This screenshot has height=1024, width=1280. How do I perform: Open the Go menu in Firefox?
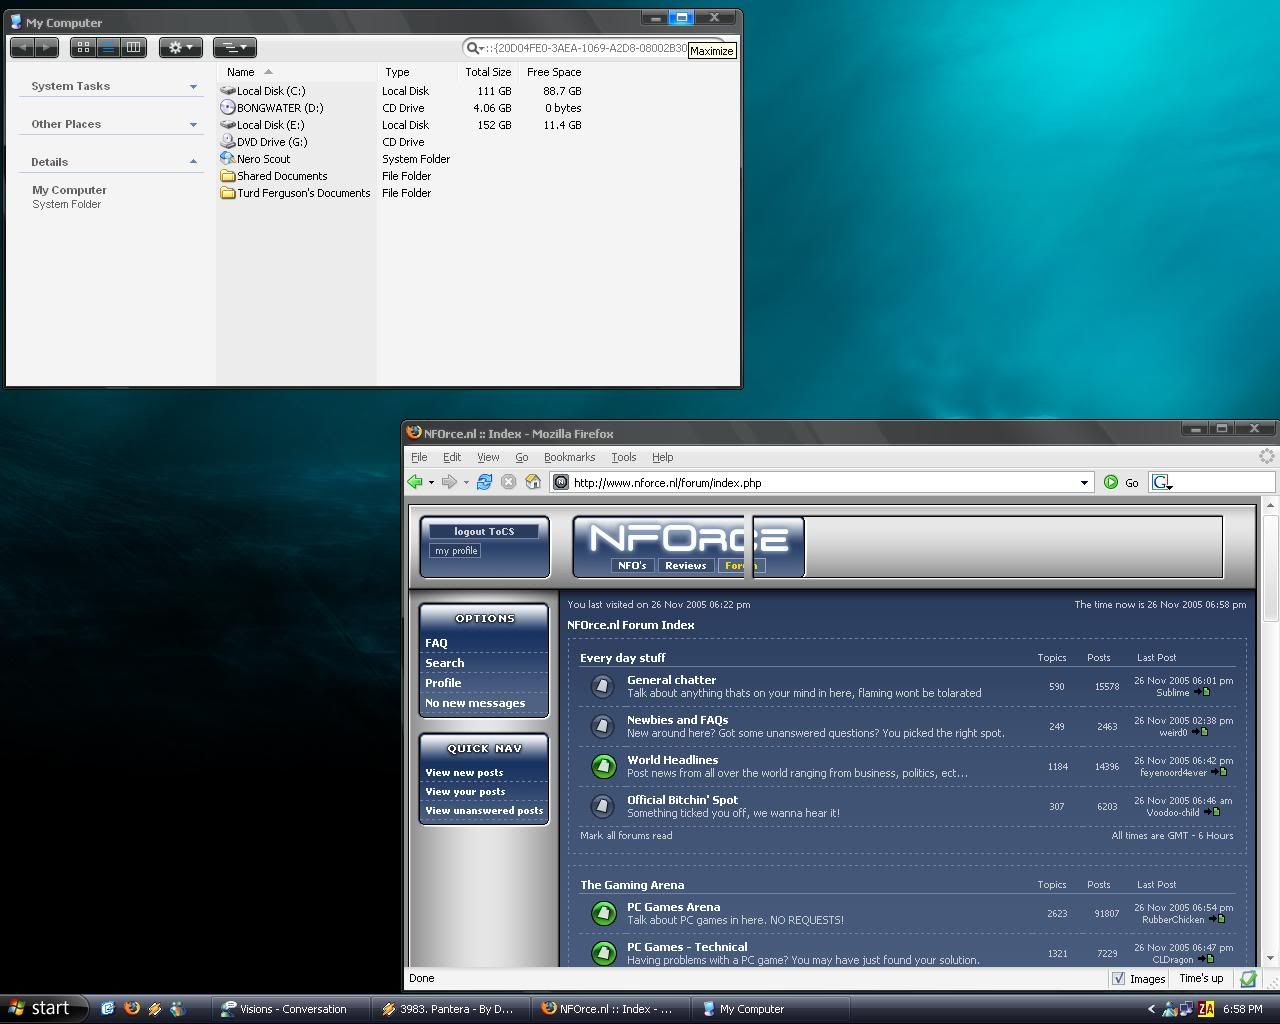pyautogui.click(x=521, y=457)
